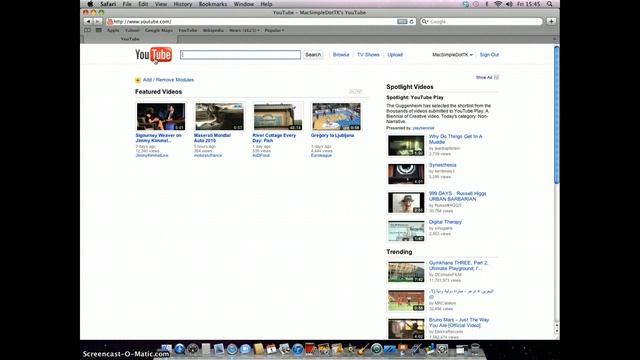Click the Safari address bar URL
The height and width of the screenshot is (360, 640).
coord(142,22)
